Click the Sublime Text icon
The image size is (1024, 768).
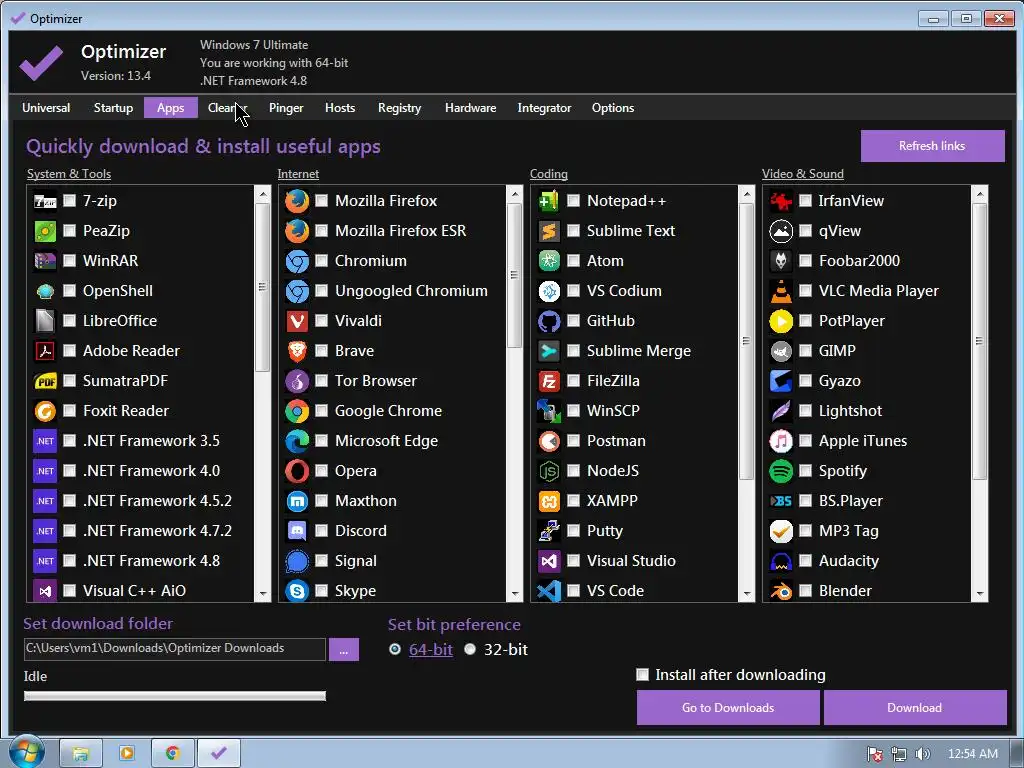[549, 231]
